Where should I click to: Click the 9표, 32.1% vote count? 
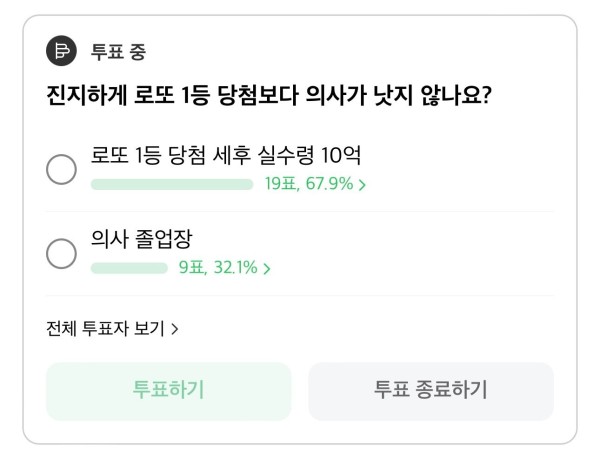pos(218,268)
